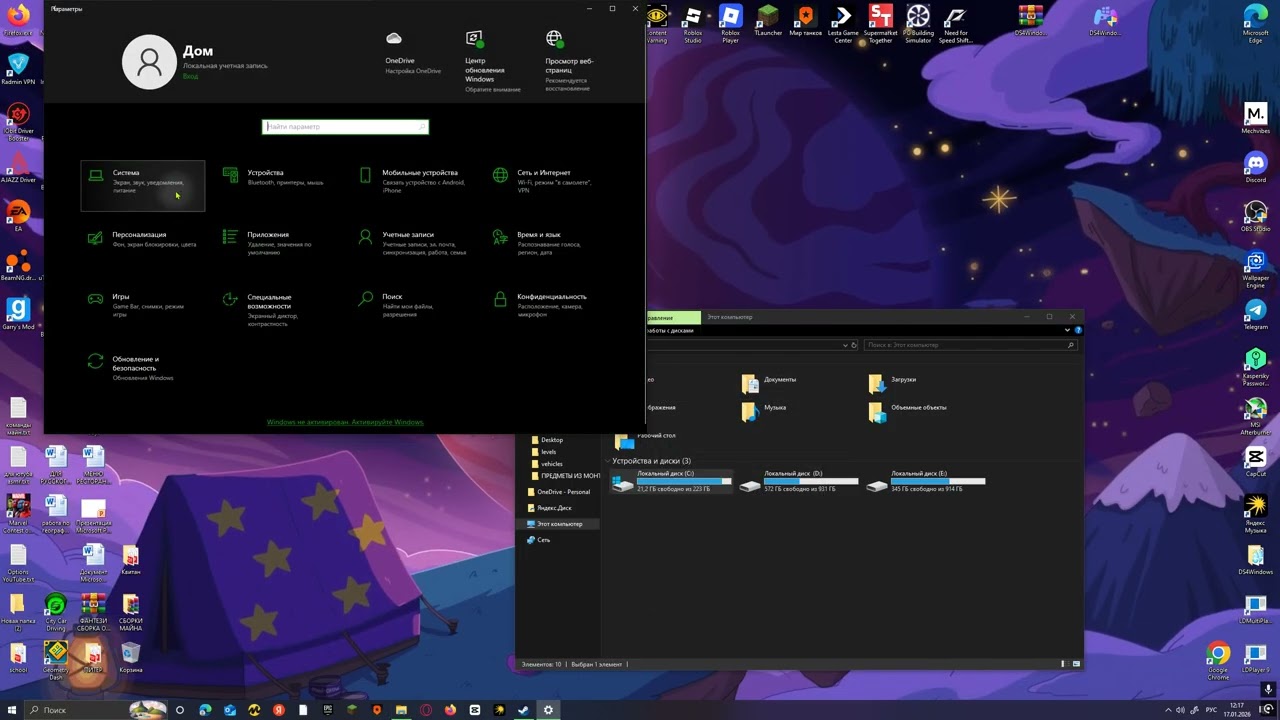1280x720 pixels.
Task: Open Корзина recycle bin on desktop
Action: [x=131, y=658]
